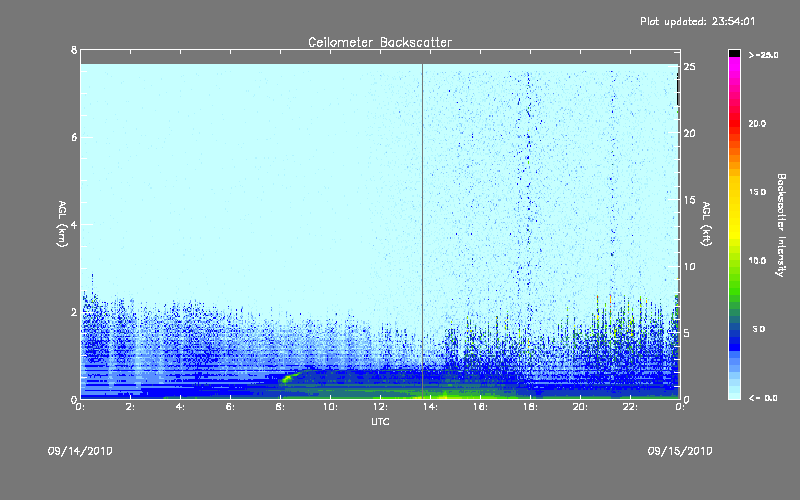This screenshot has height=500, width=800.
Task: Click the '20:' UTC hour tick label
Action: point(580,407)
